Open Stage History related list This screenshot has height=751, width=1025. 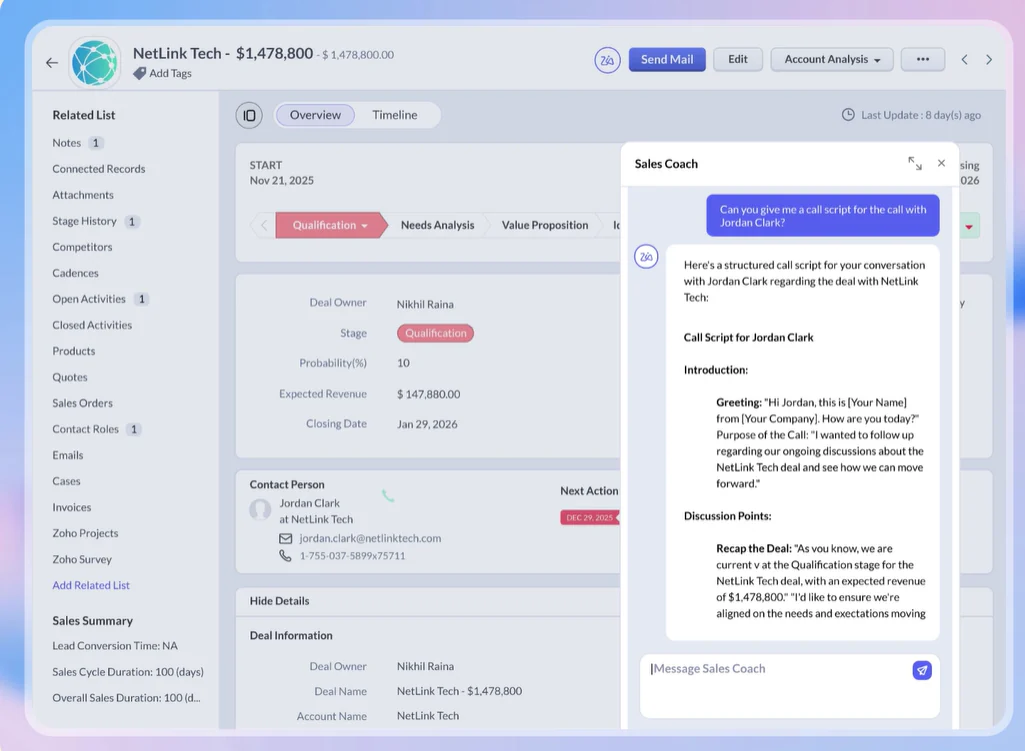point(84,221)
